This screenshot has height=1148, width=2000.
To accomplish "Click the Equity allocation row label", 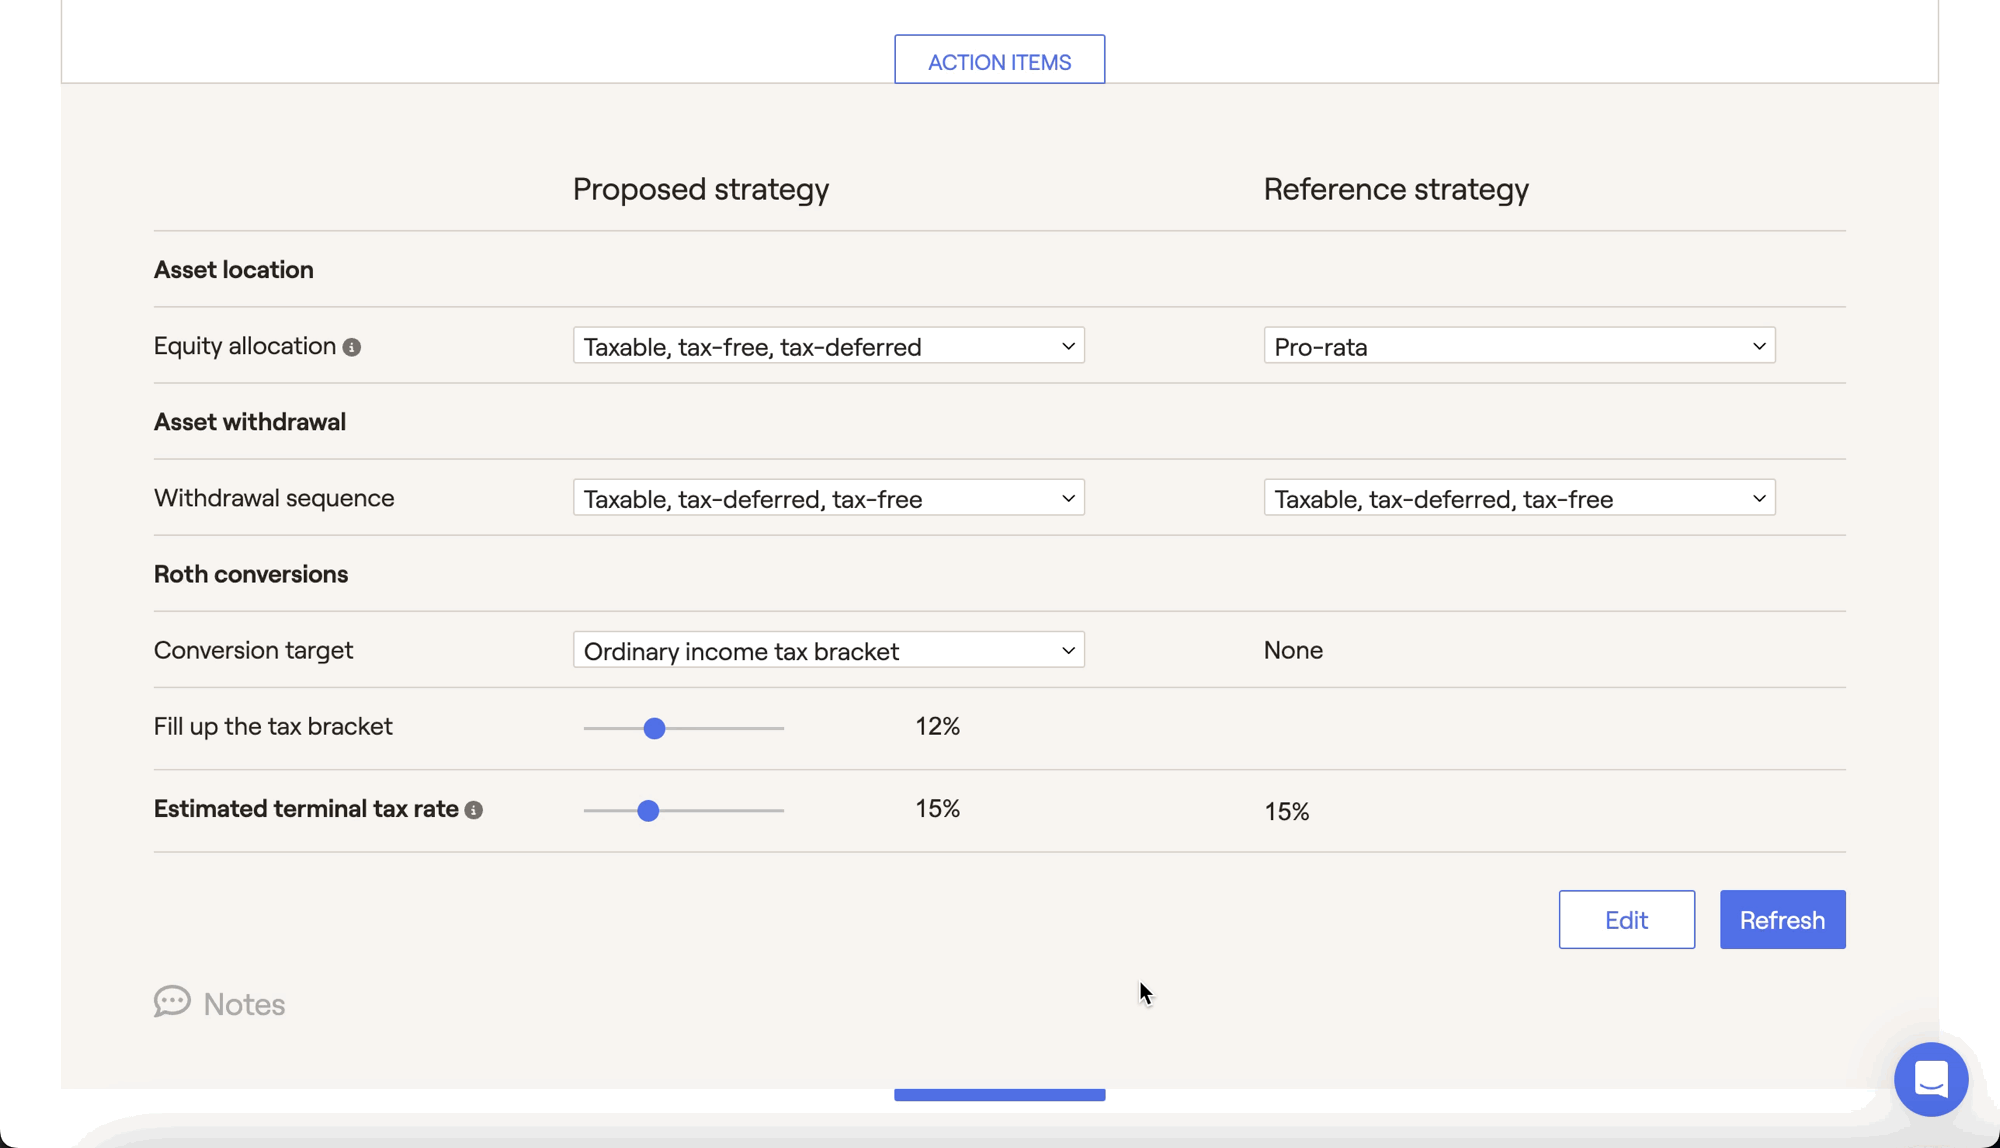I will coord(245,346).
